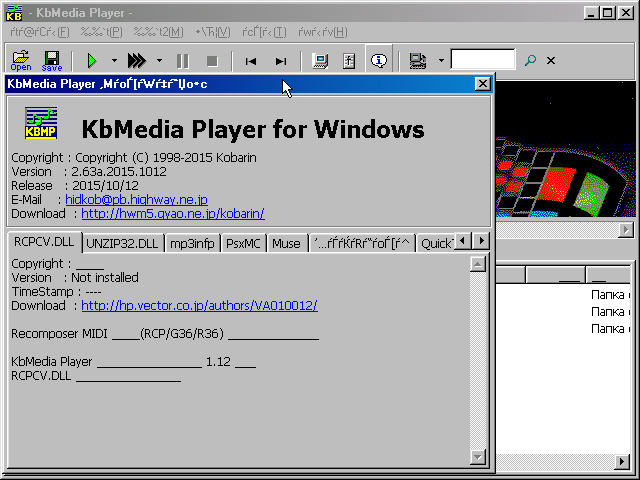Open the hwm5.gyao.ne.jp/kobarin download link
Image resolution: width=640 pixels, height=480 pixels.
[x=173, y=213]
